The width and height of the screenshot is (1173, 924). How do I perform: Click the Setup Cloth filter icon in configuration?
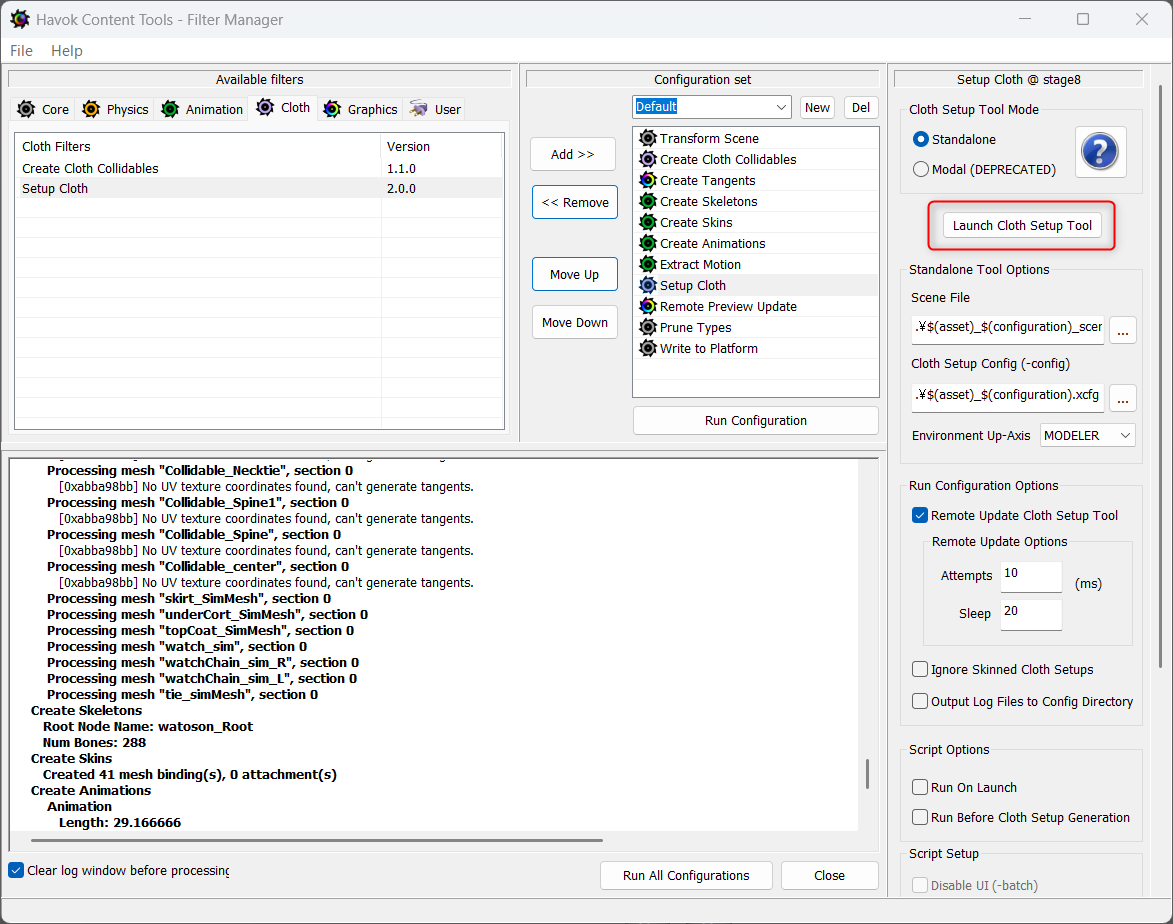[x=648, y=285]
